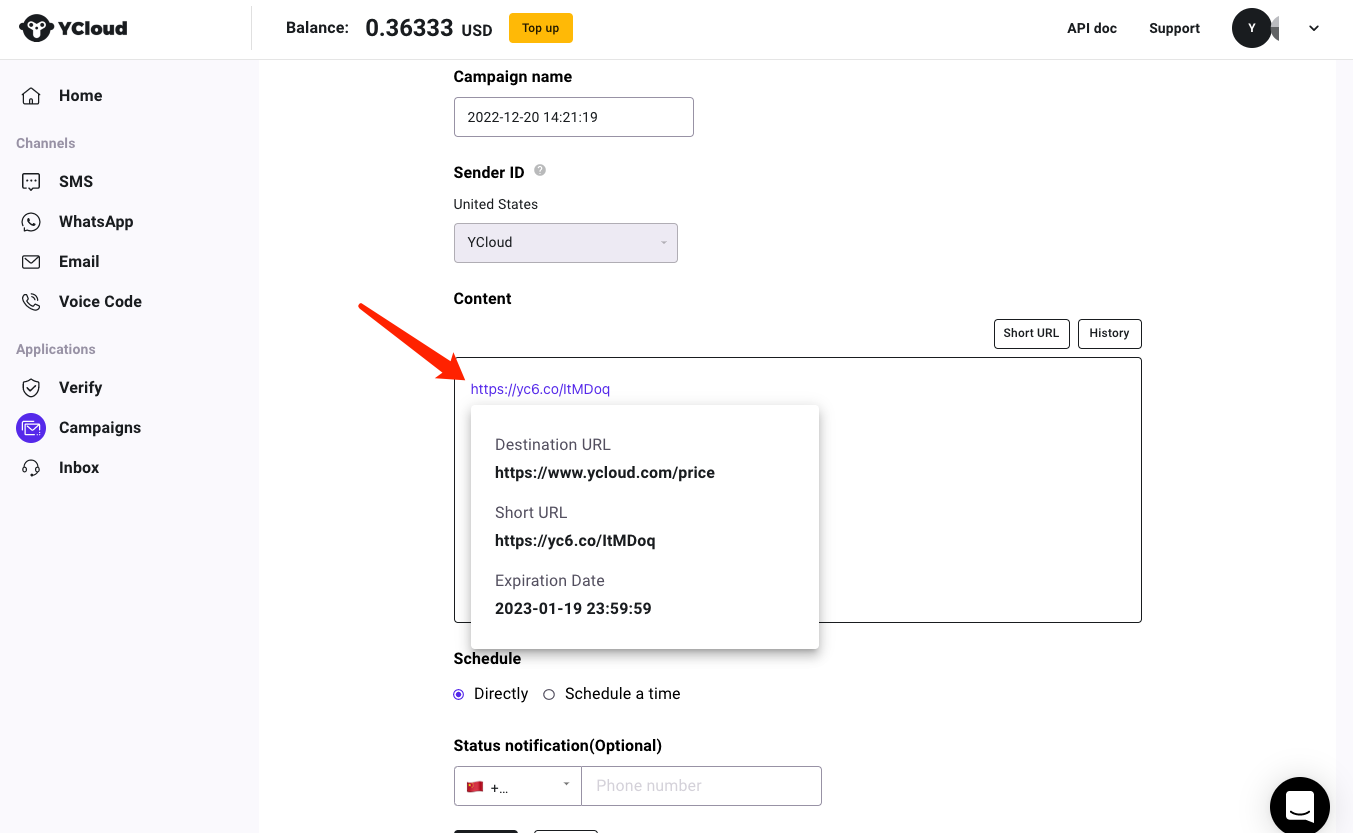Click the user avatar Y
The image size is (1353, 833).
click(1251, 28)
